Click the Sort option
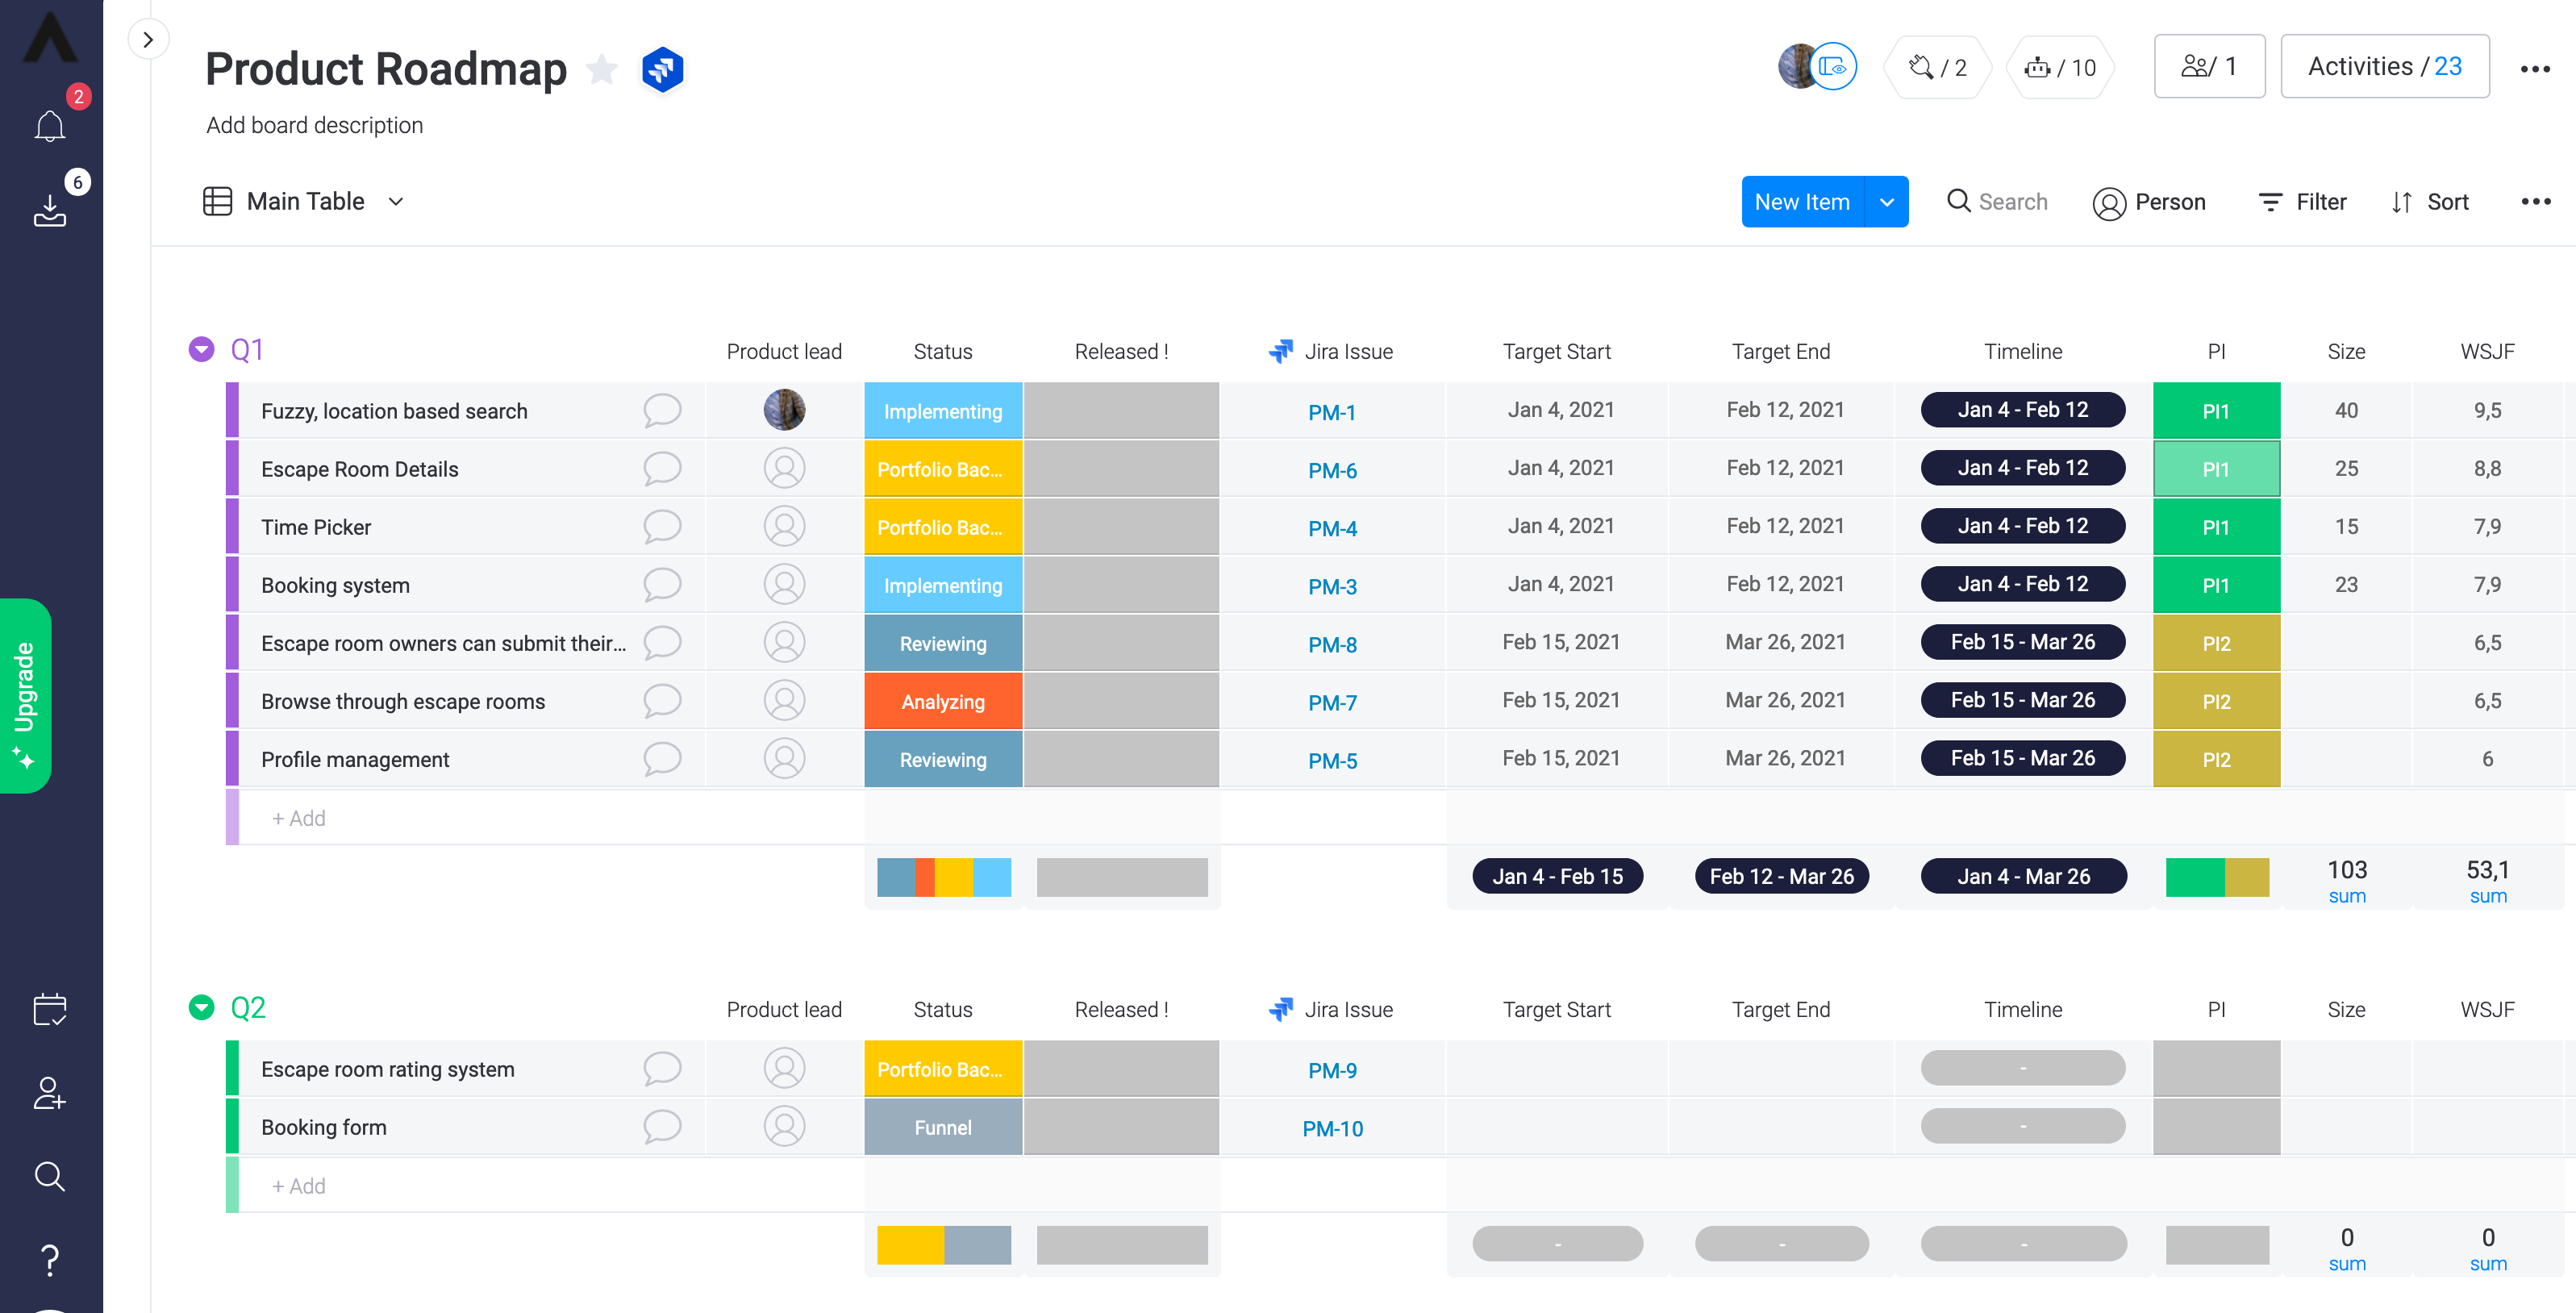 point(2430,202)
